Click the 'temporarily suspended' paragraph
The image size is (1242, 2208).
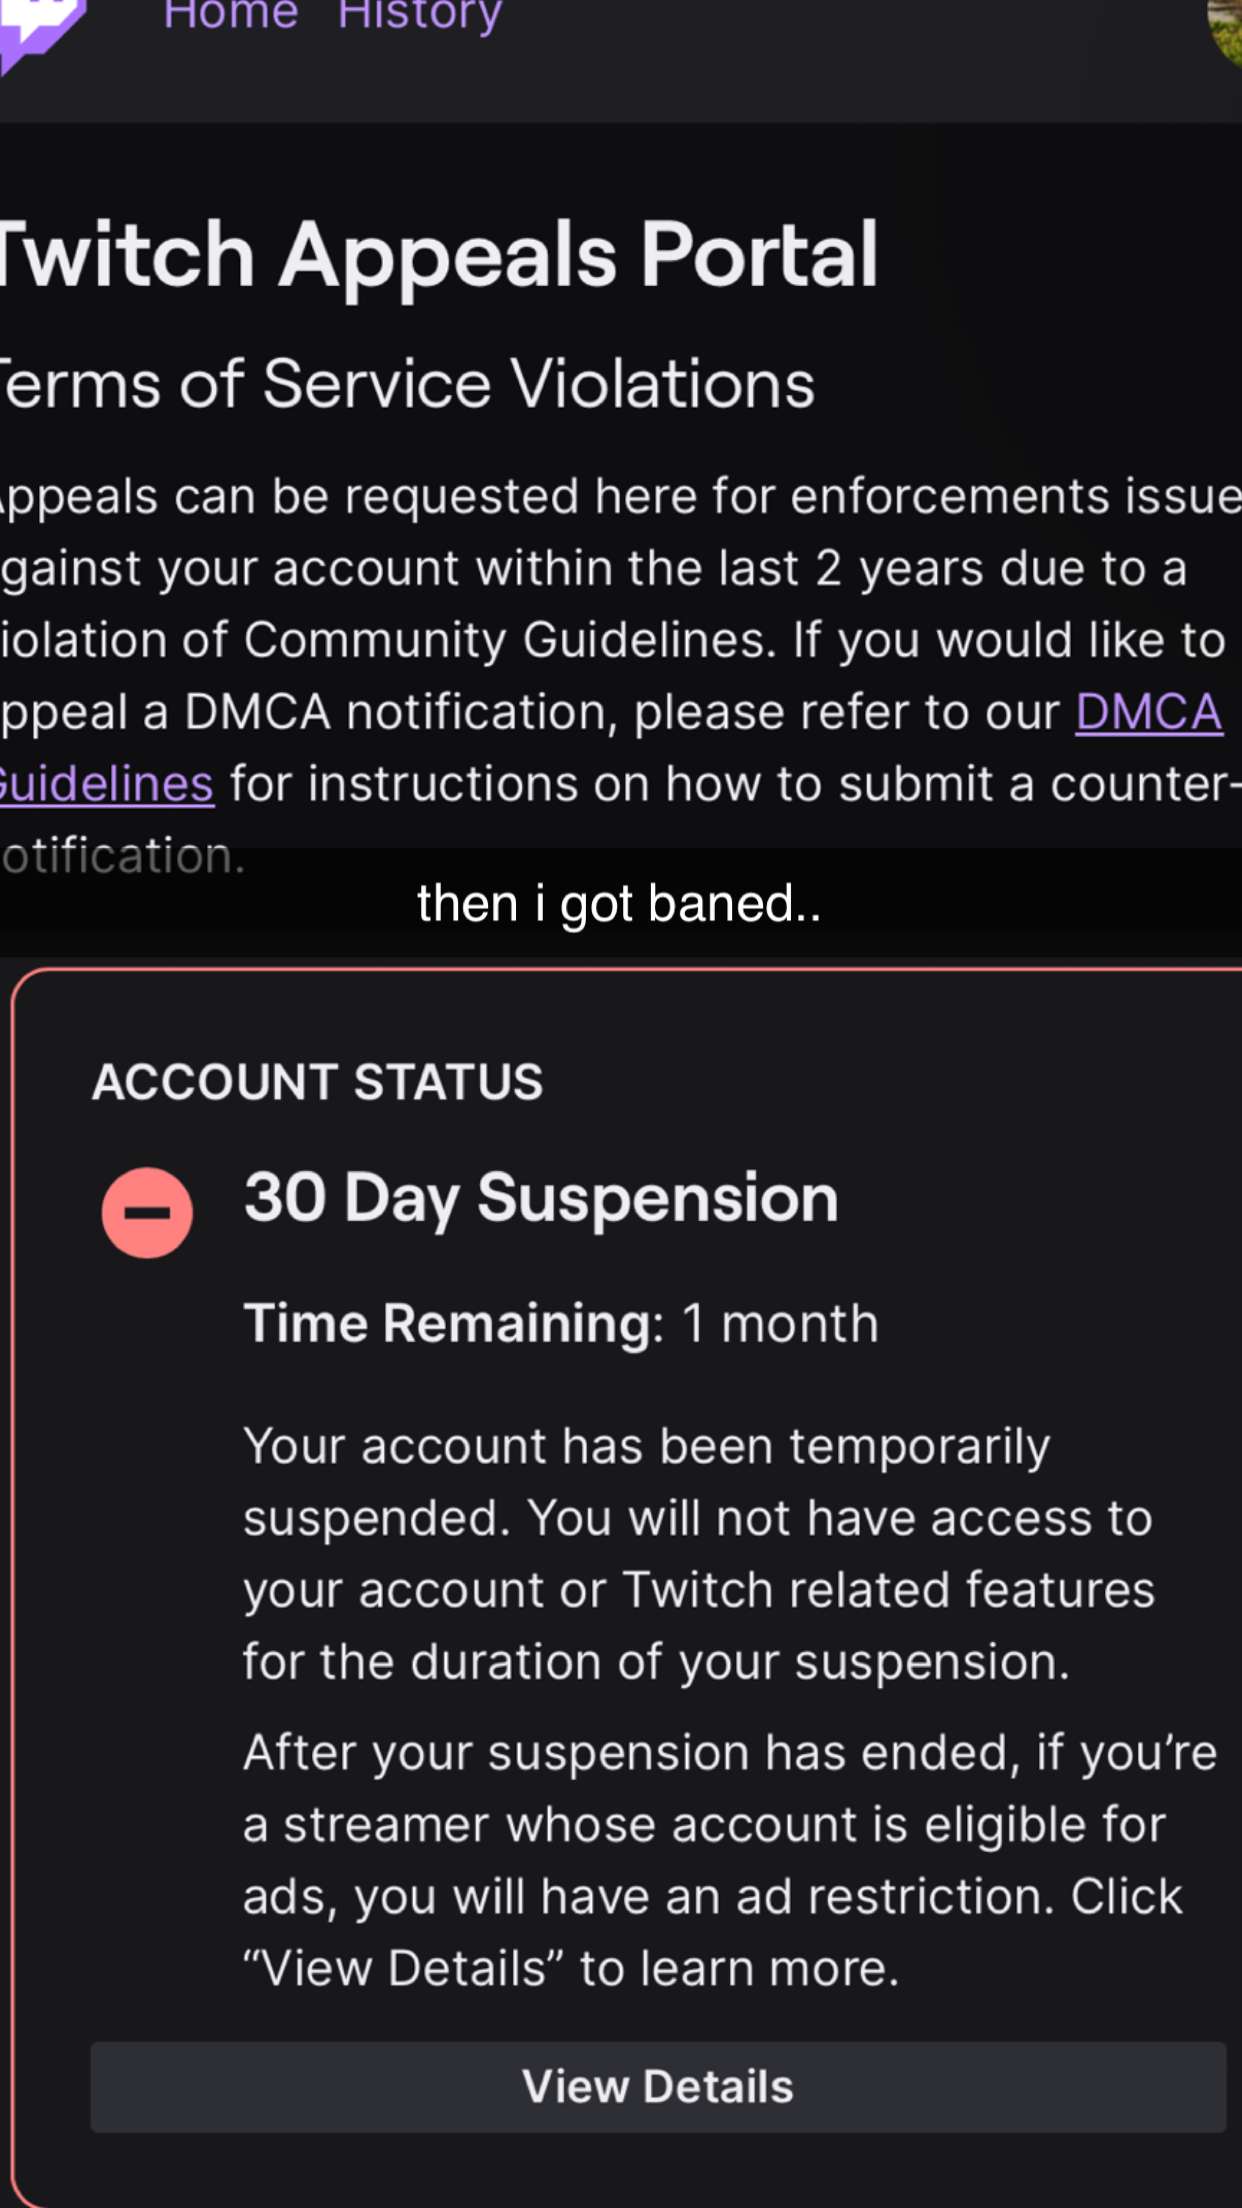(700, 1553)
